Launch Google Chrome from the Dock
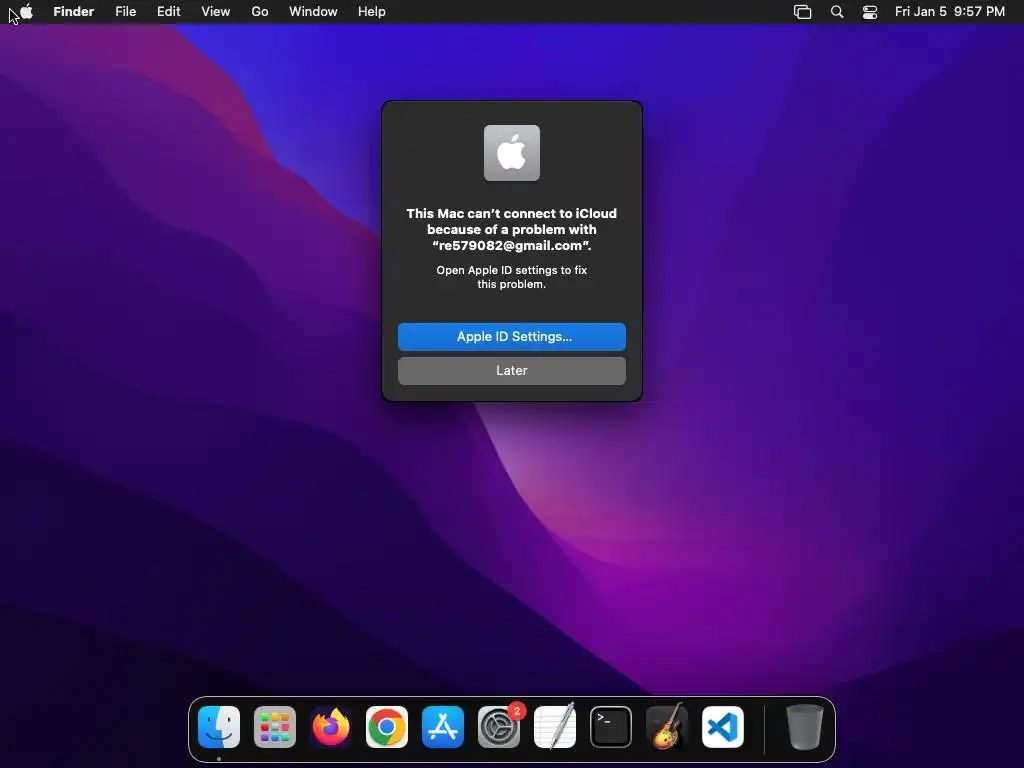This screenshot has width=1024, height=768. coord(387,727)
